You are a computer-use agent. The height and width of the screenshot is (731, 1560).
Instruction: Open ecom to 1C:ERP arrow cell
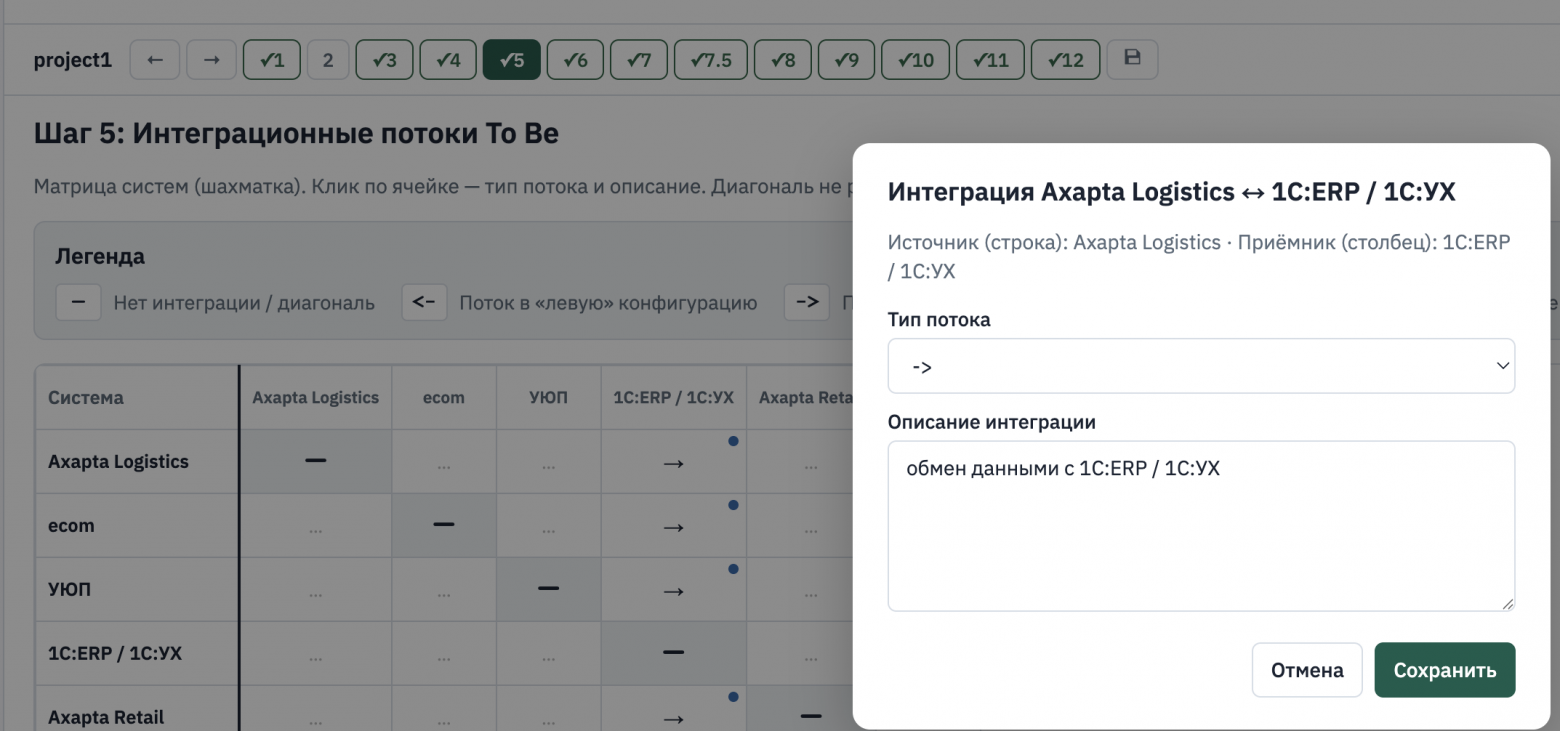[673, 526]
